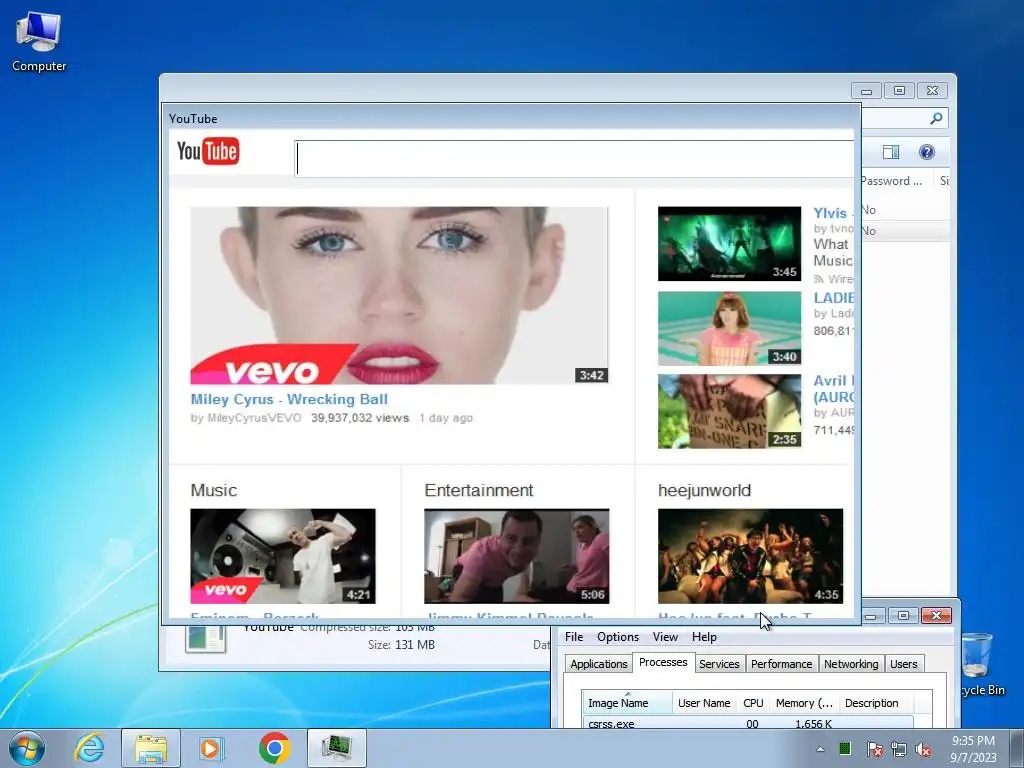The width and height of the screenshot is (1024, 768).
Task: Open the Ylvis video title link
Action: (x=833, y=213)
